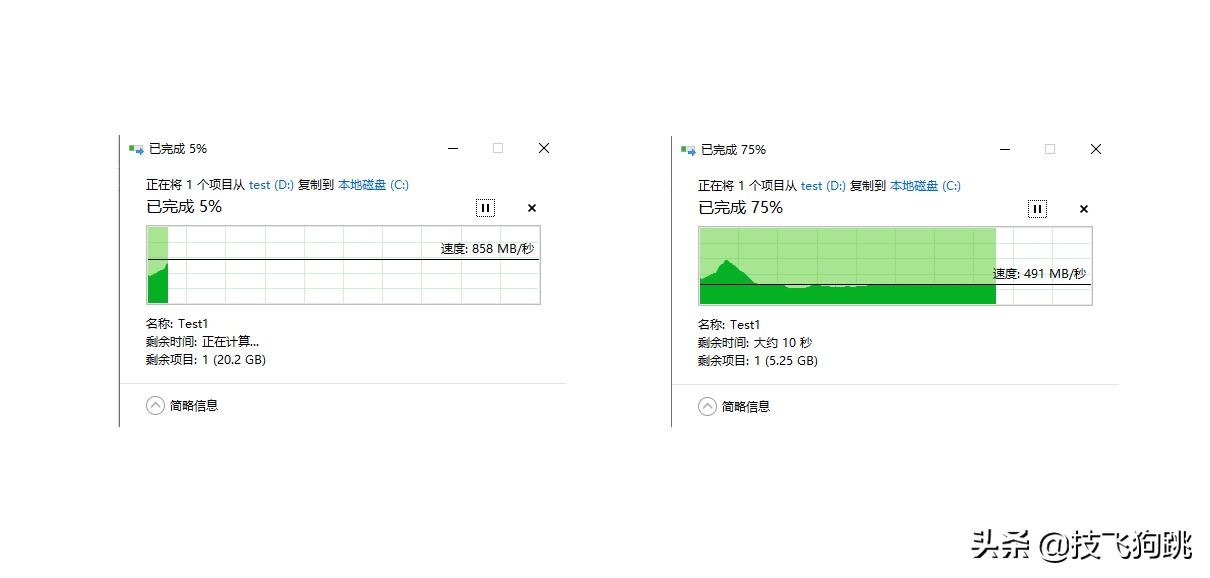This screenshot has height=578, width=1210.
Task: Close the 已完成 5% dialog window
Action: 543,148
